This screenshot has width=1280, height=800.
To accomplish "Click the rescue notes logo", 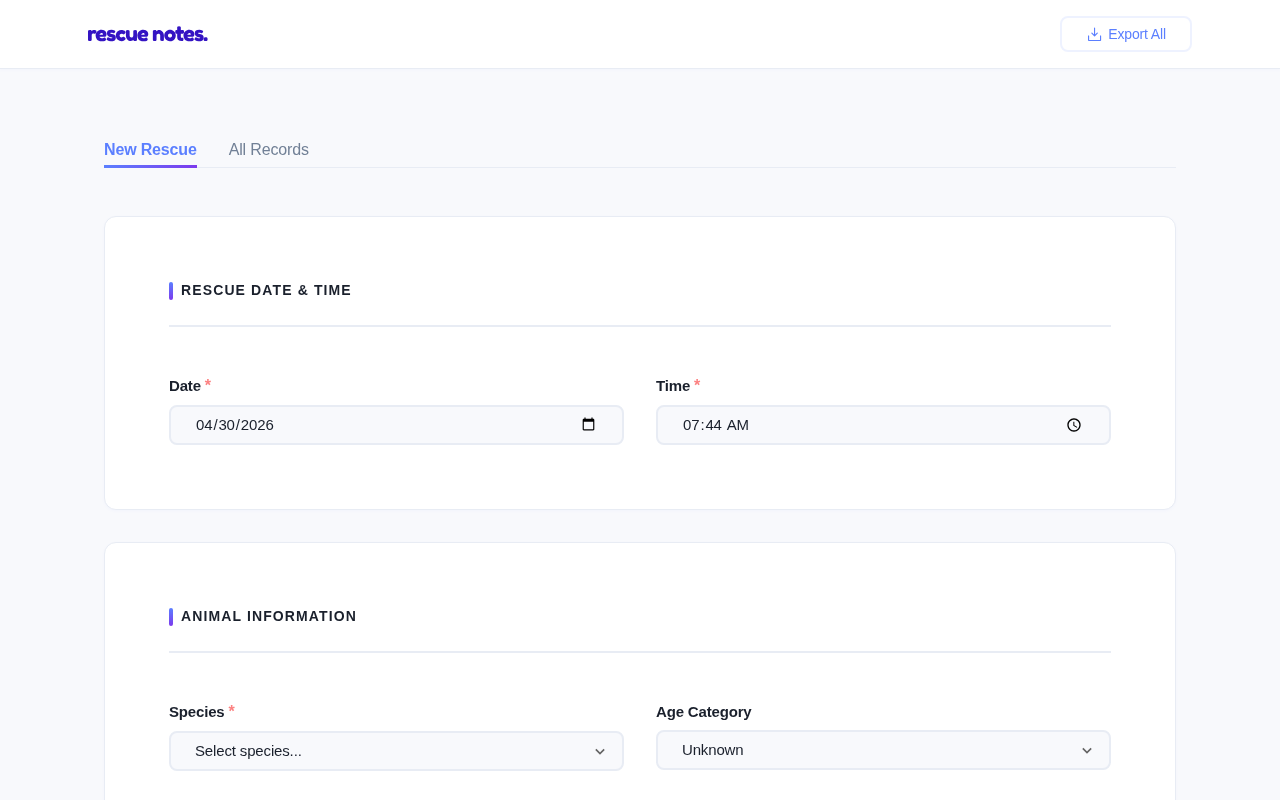I will pos(148,34).
